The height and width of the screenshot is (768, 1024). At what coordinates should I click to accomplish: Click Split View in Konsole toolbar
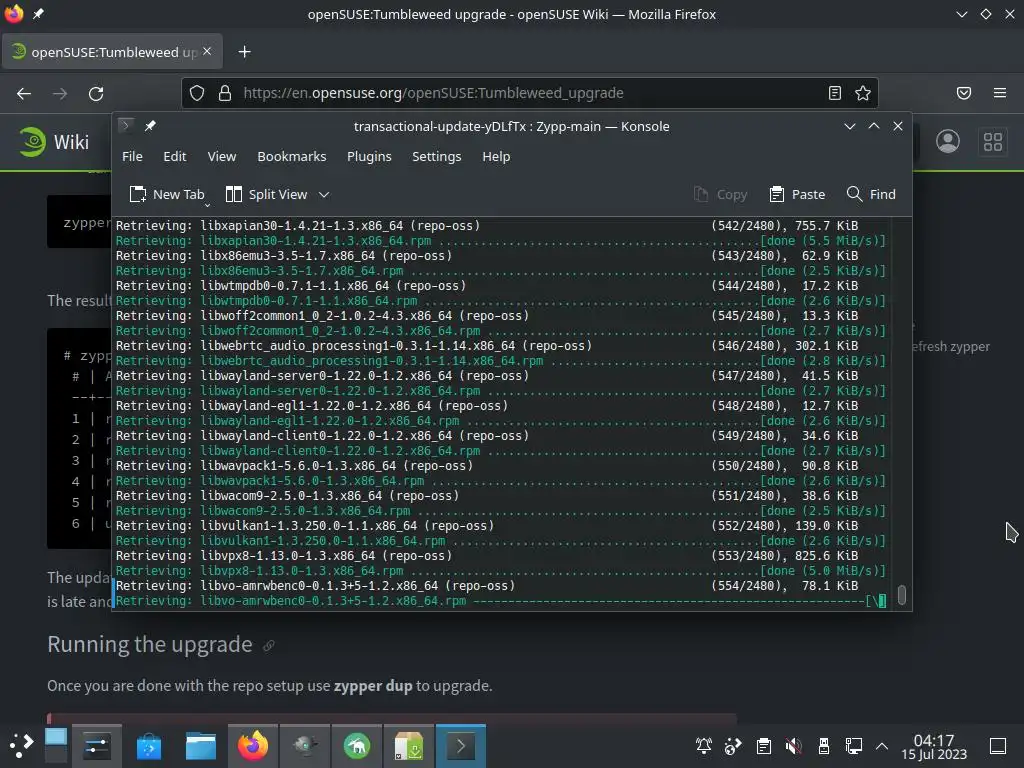pyautogui.click(x=266, y=194)
